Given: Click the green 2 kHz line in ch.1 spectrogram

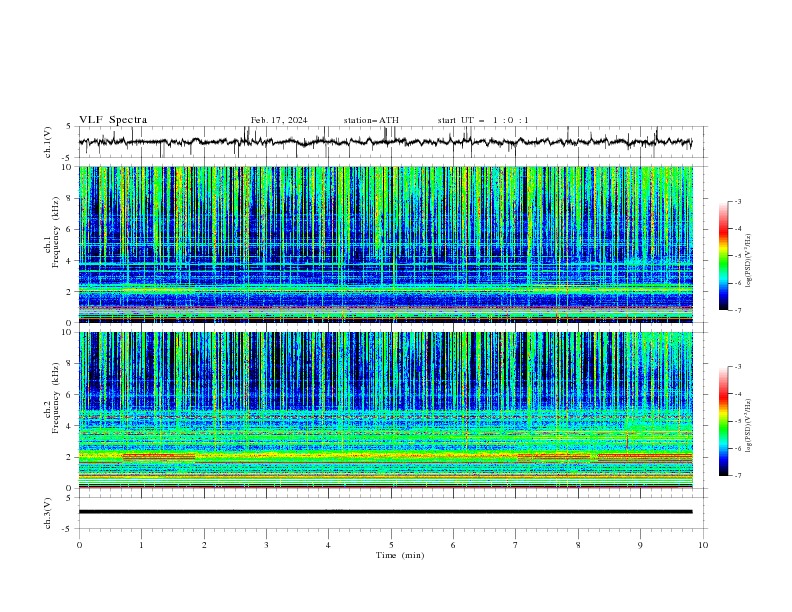Looking at the screenshot, I should (385, 289).
